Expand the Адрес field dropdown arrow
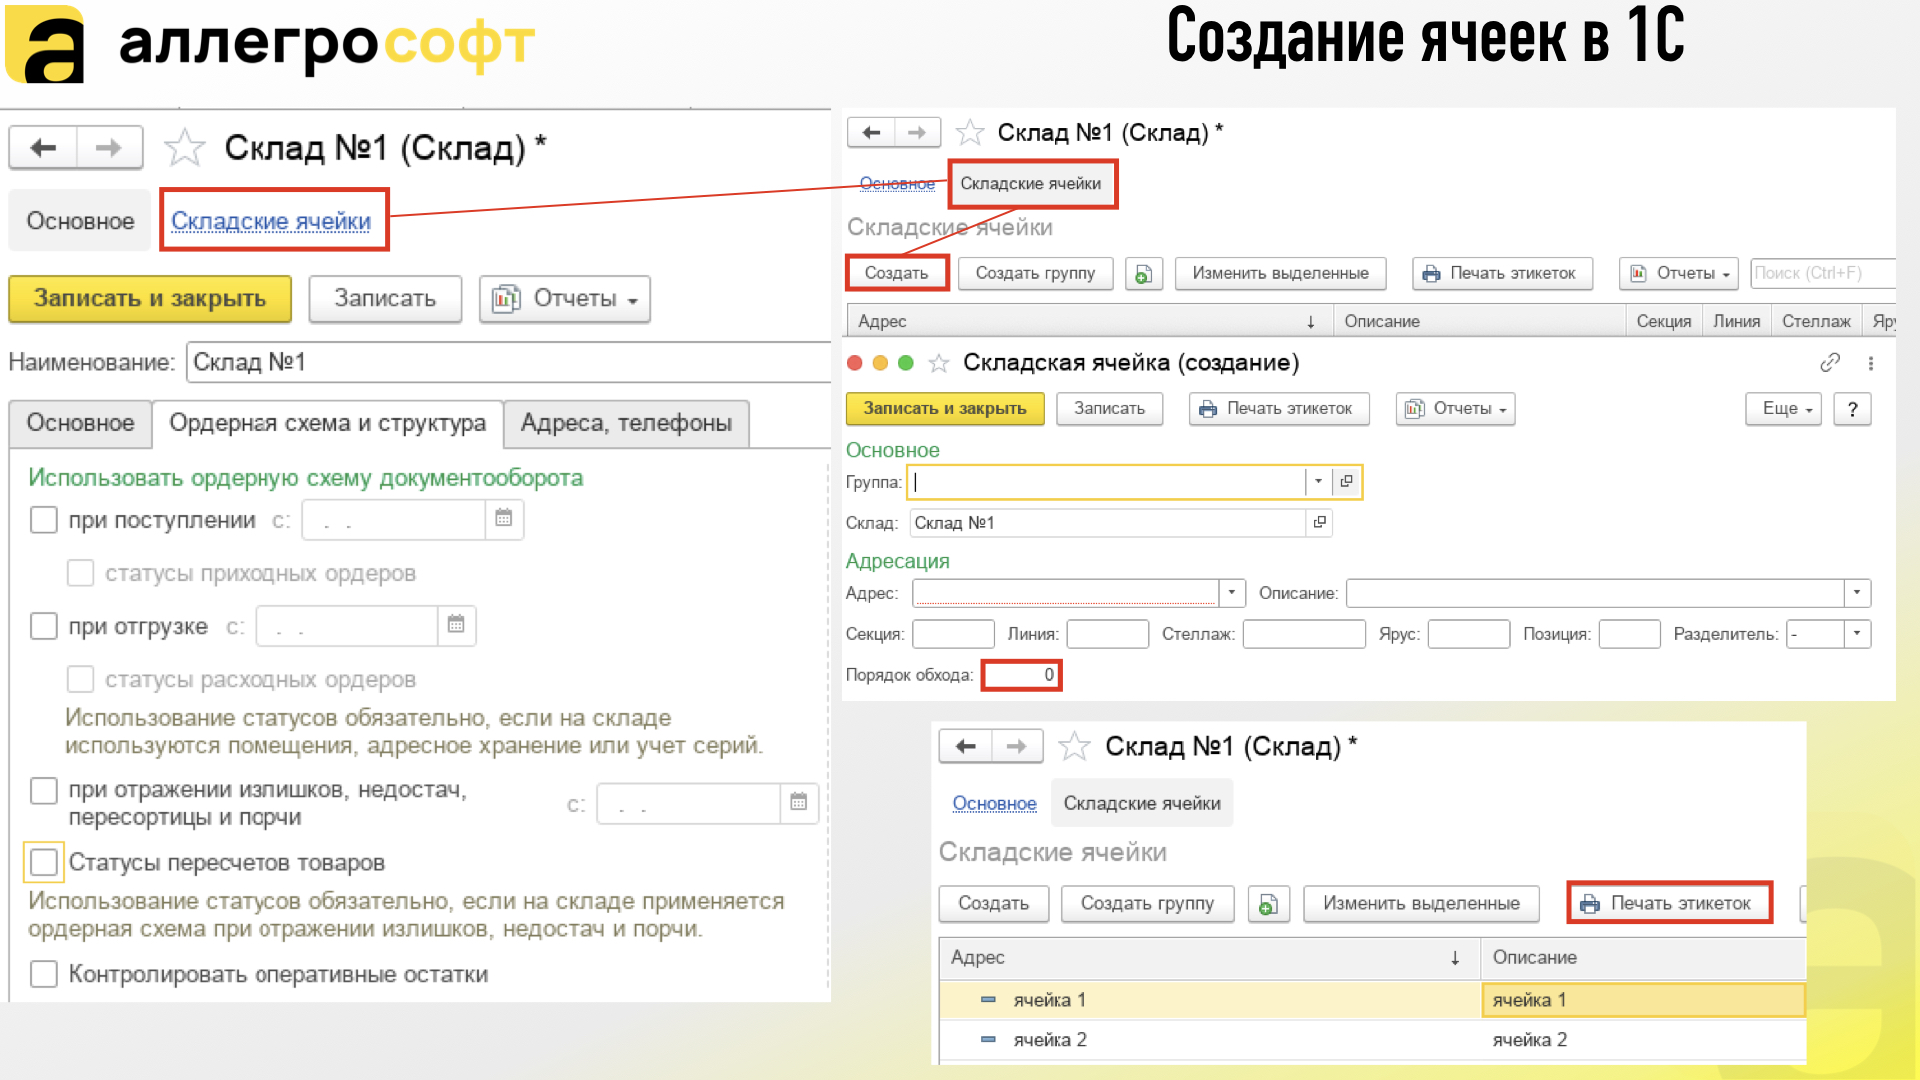Viewport: 1920px width, 1080px height. click(x=1231, y=592)
